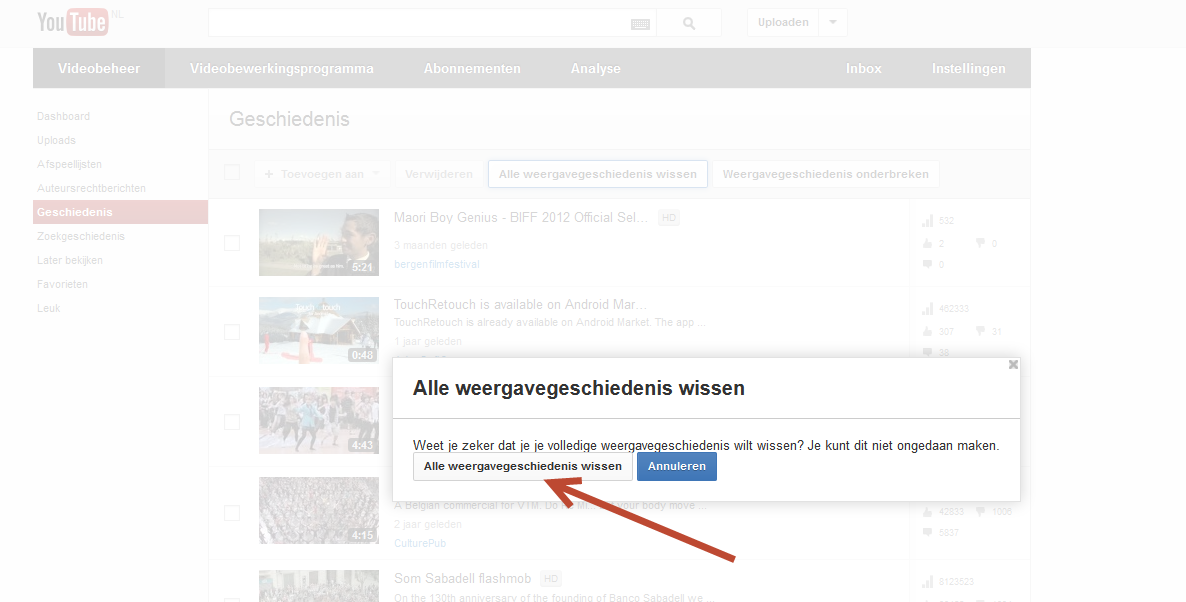Select the checkbox beside the 4:15 video
The image size is (1186, 602).
(232, 513)
